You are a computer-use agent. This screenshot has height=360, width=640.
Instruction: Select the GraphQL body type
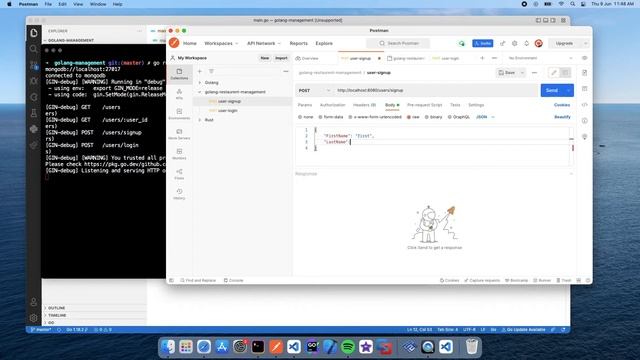459,117
